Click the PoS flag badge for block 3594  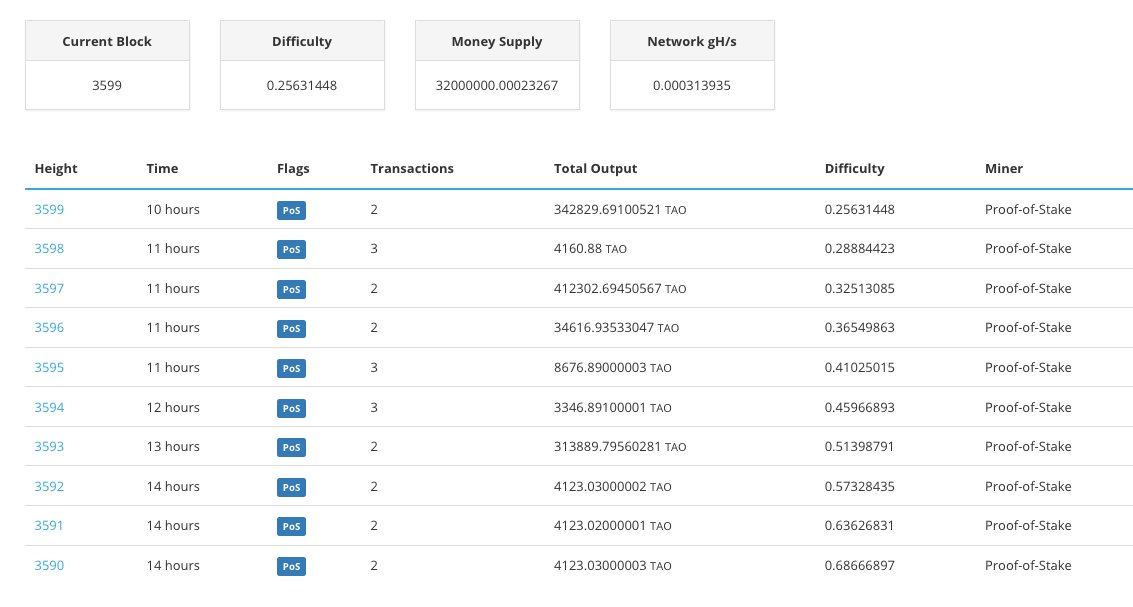291,408
